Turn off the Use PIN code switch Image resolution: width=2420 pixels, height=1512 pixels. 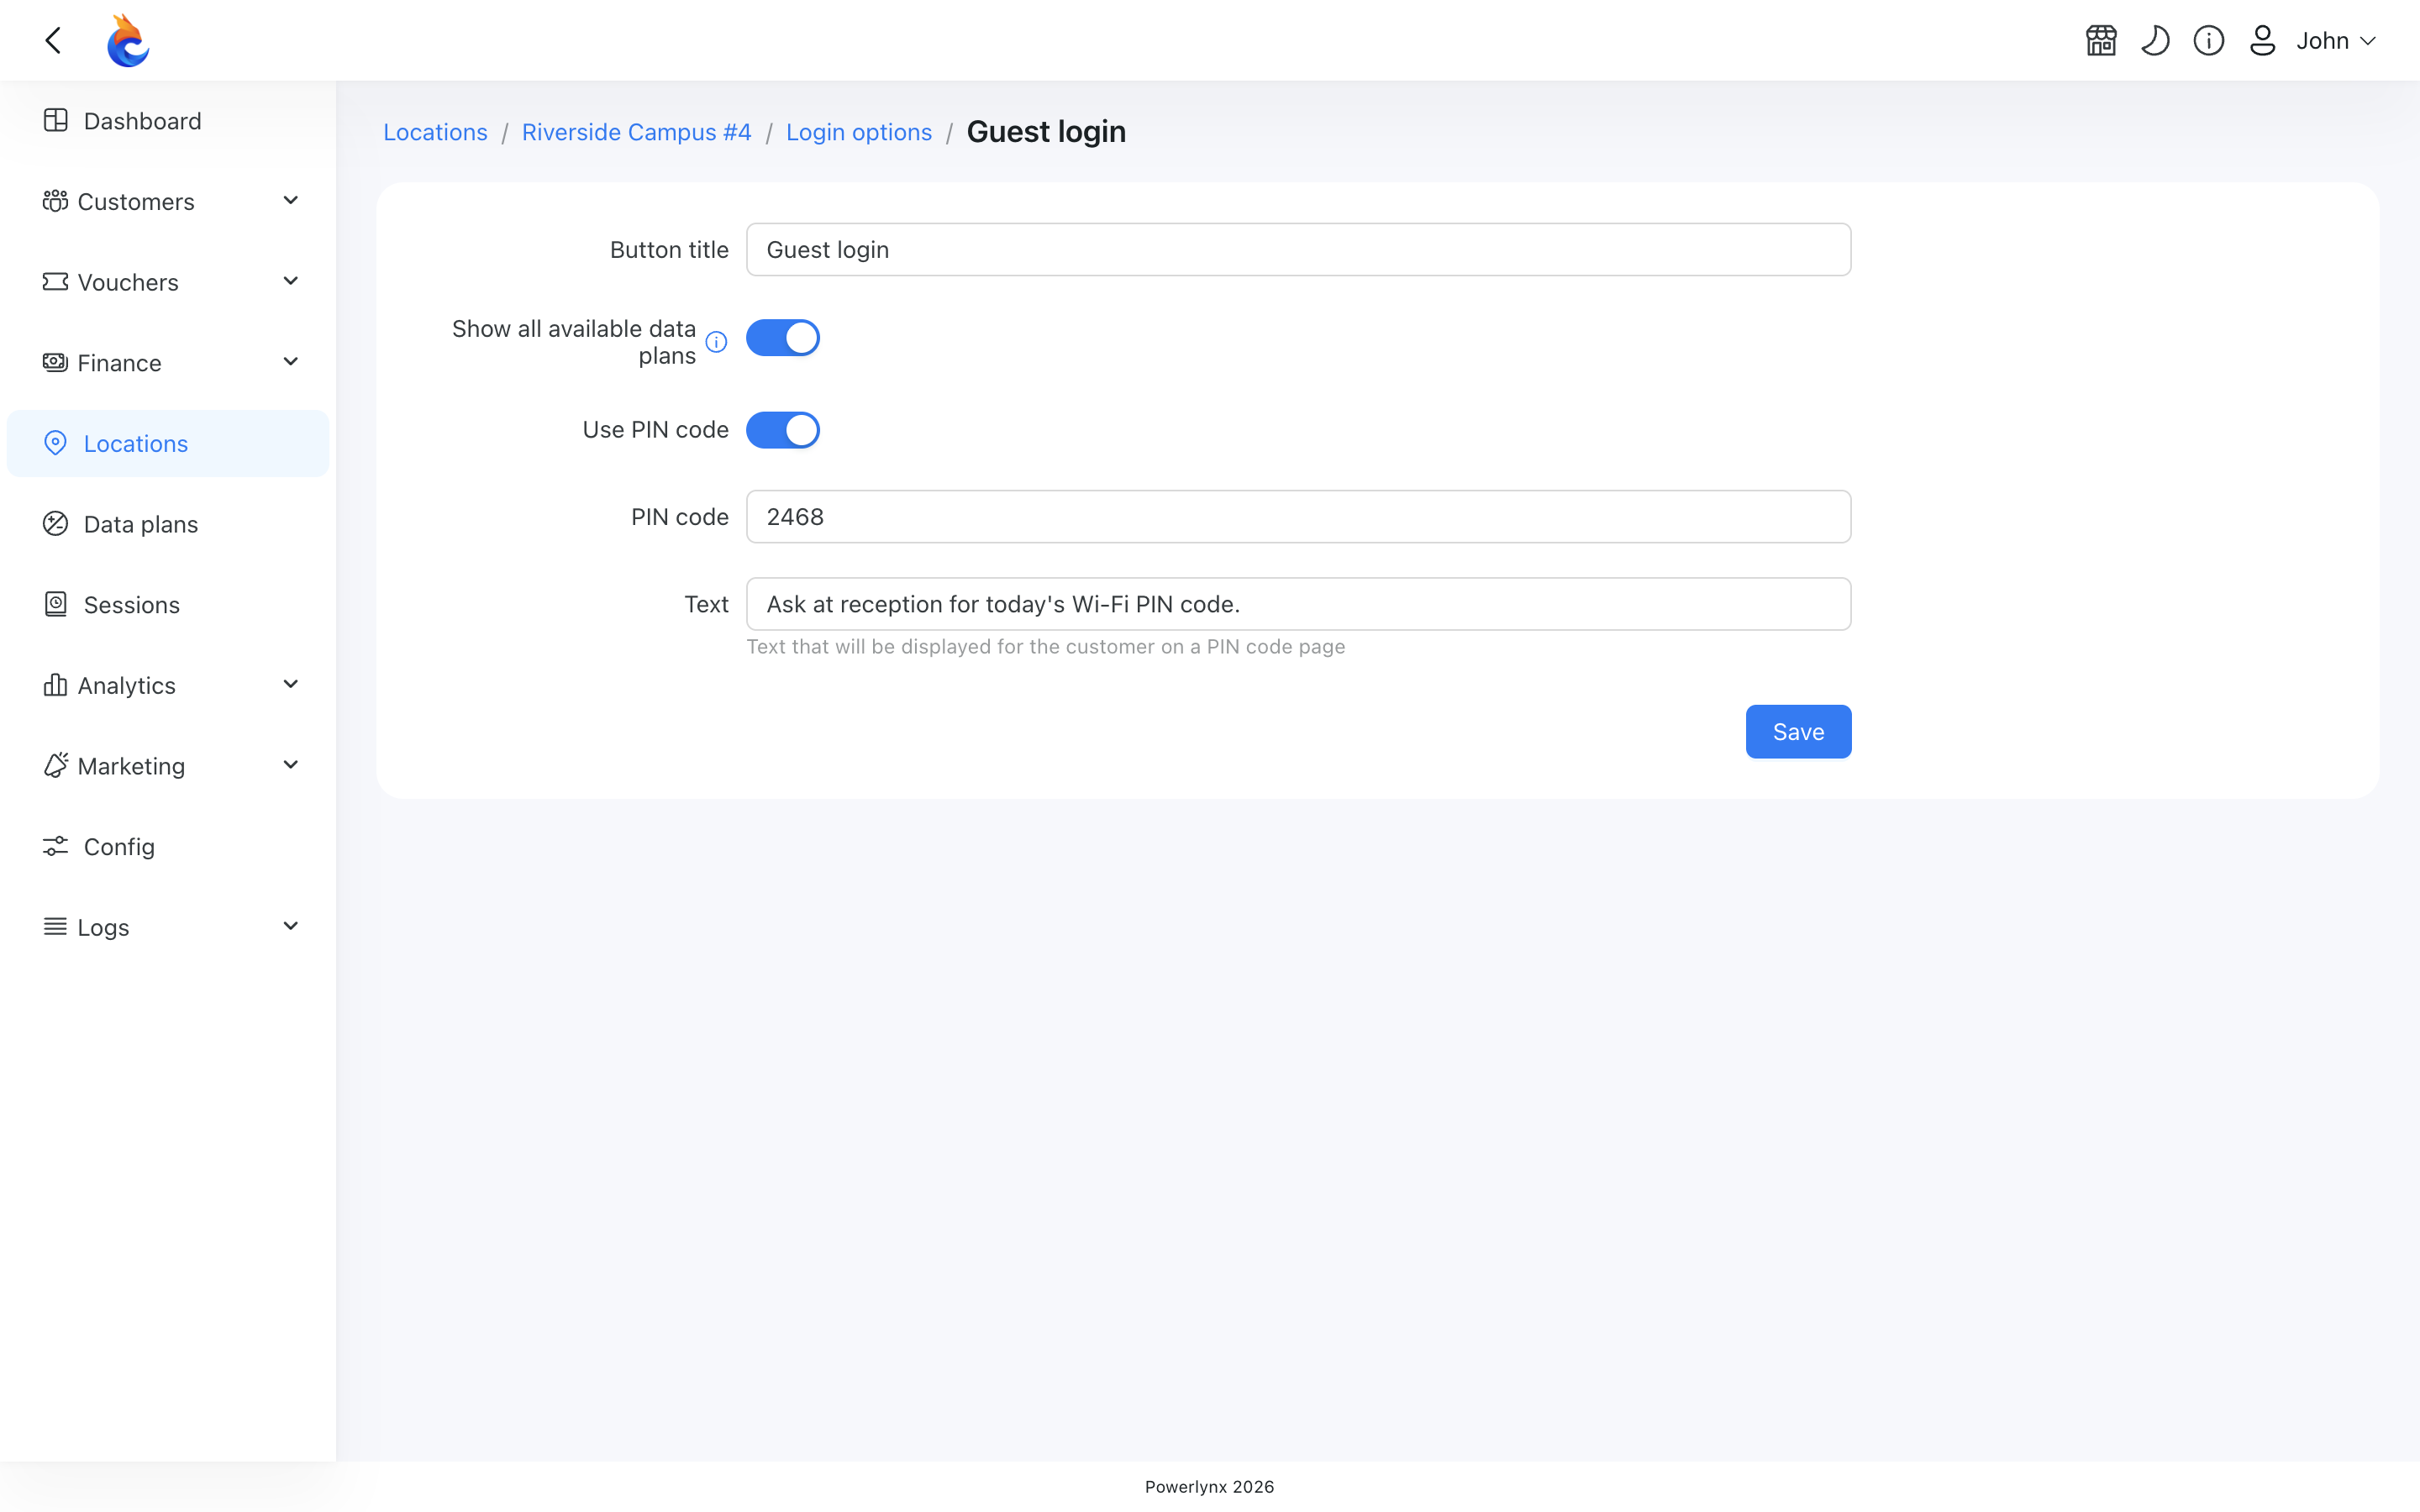click(x=783, y=430)
